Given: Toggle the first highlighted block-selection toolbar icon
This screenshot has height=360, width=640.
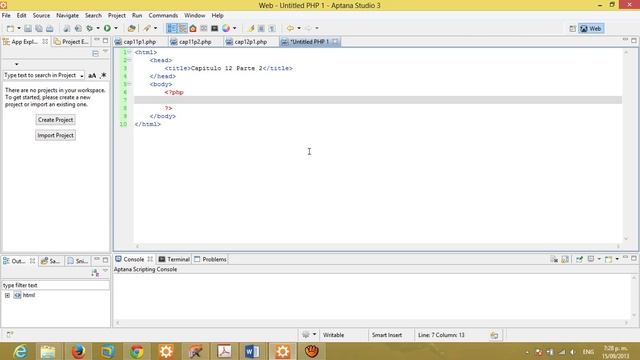Looking at the screenshot, I should (x=172, y=28).
